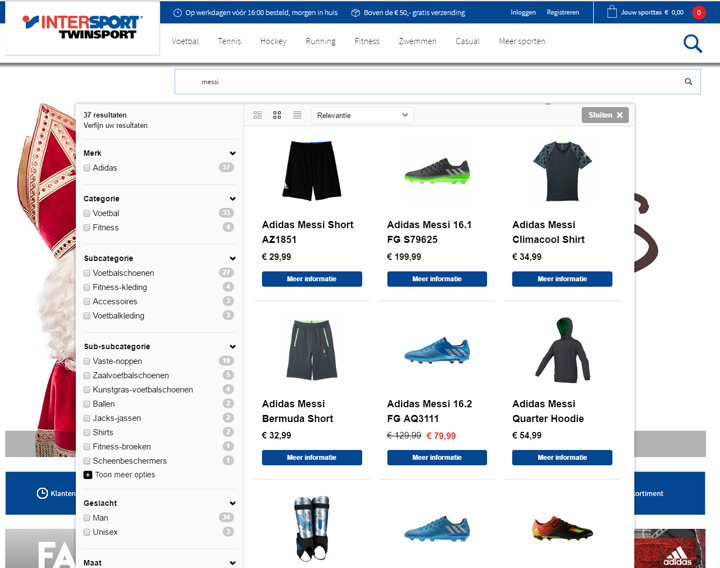
Task: Submit search with small magnifier in search box
Action: click(688, 82)
